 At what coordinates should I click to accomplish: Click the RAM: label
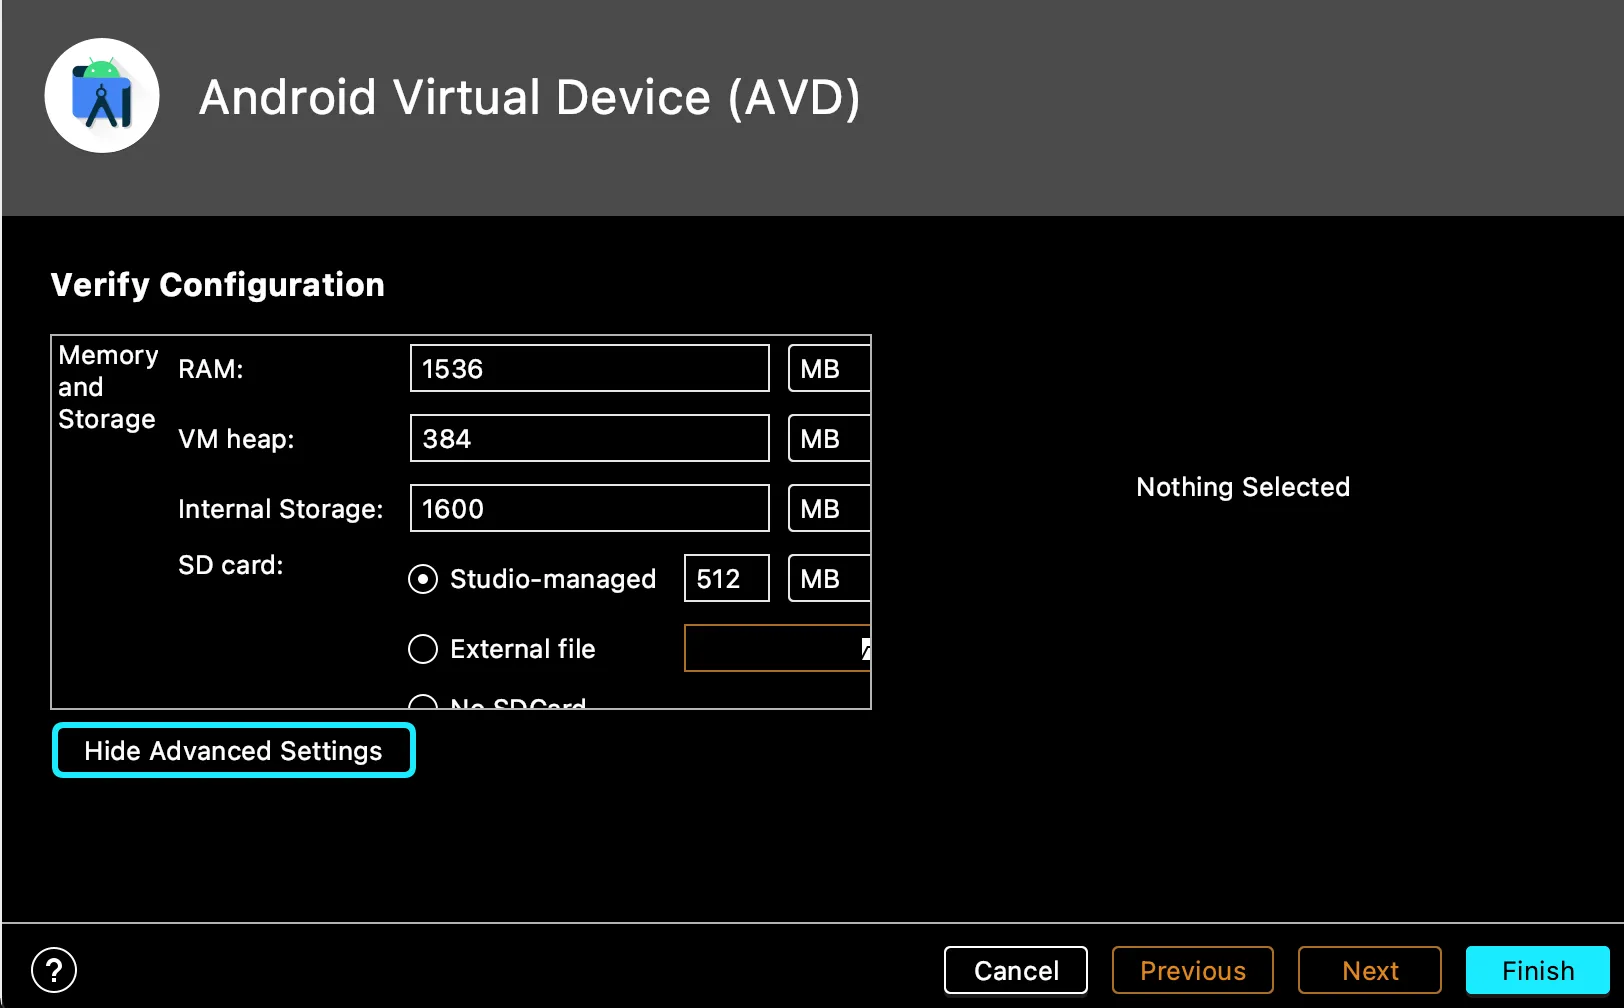(211, 369)
